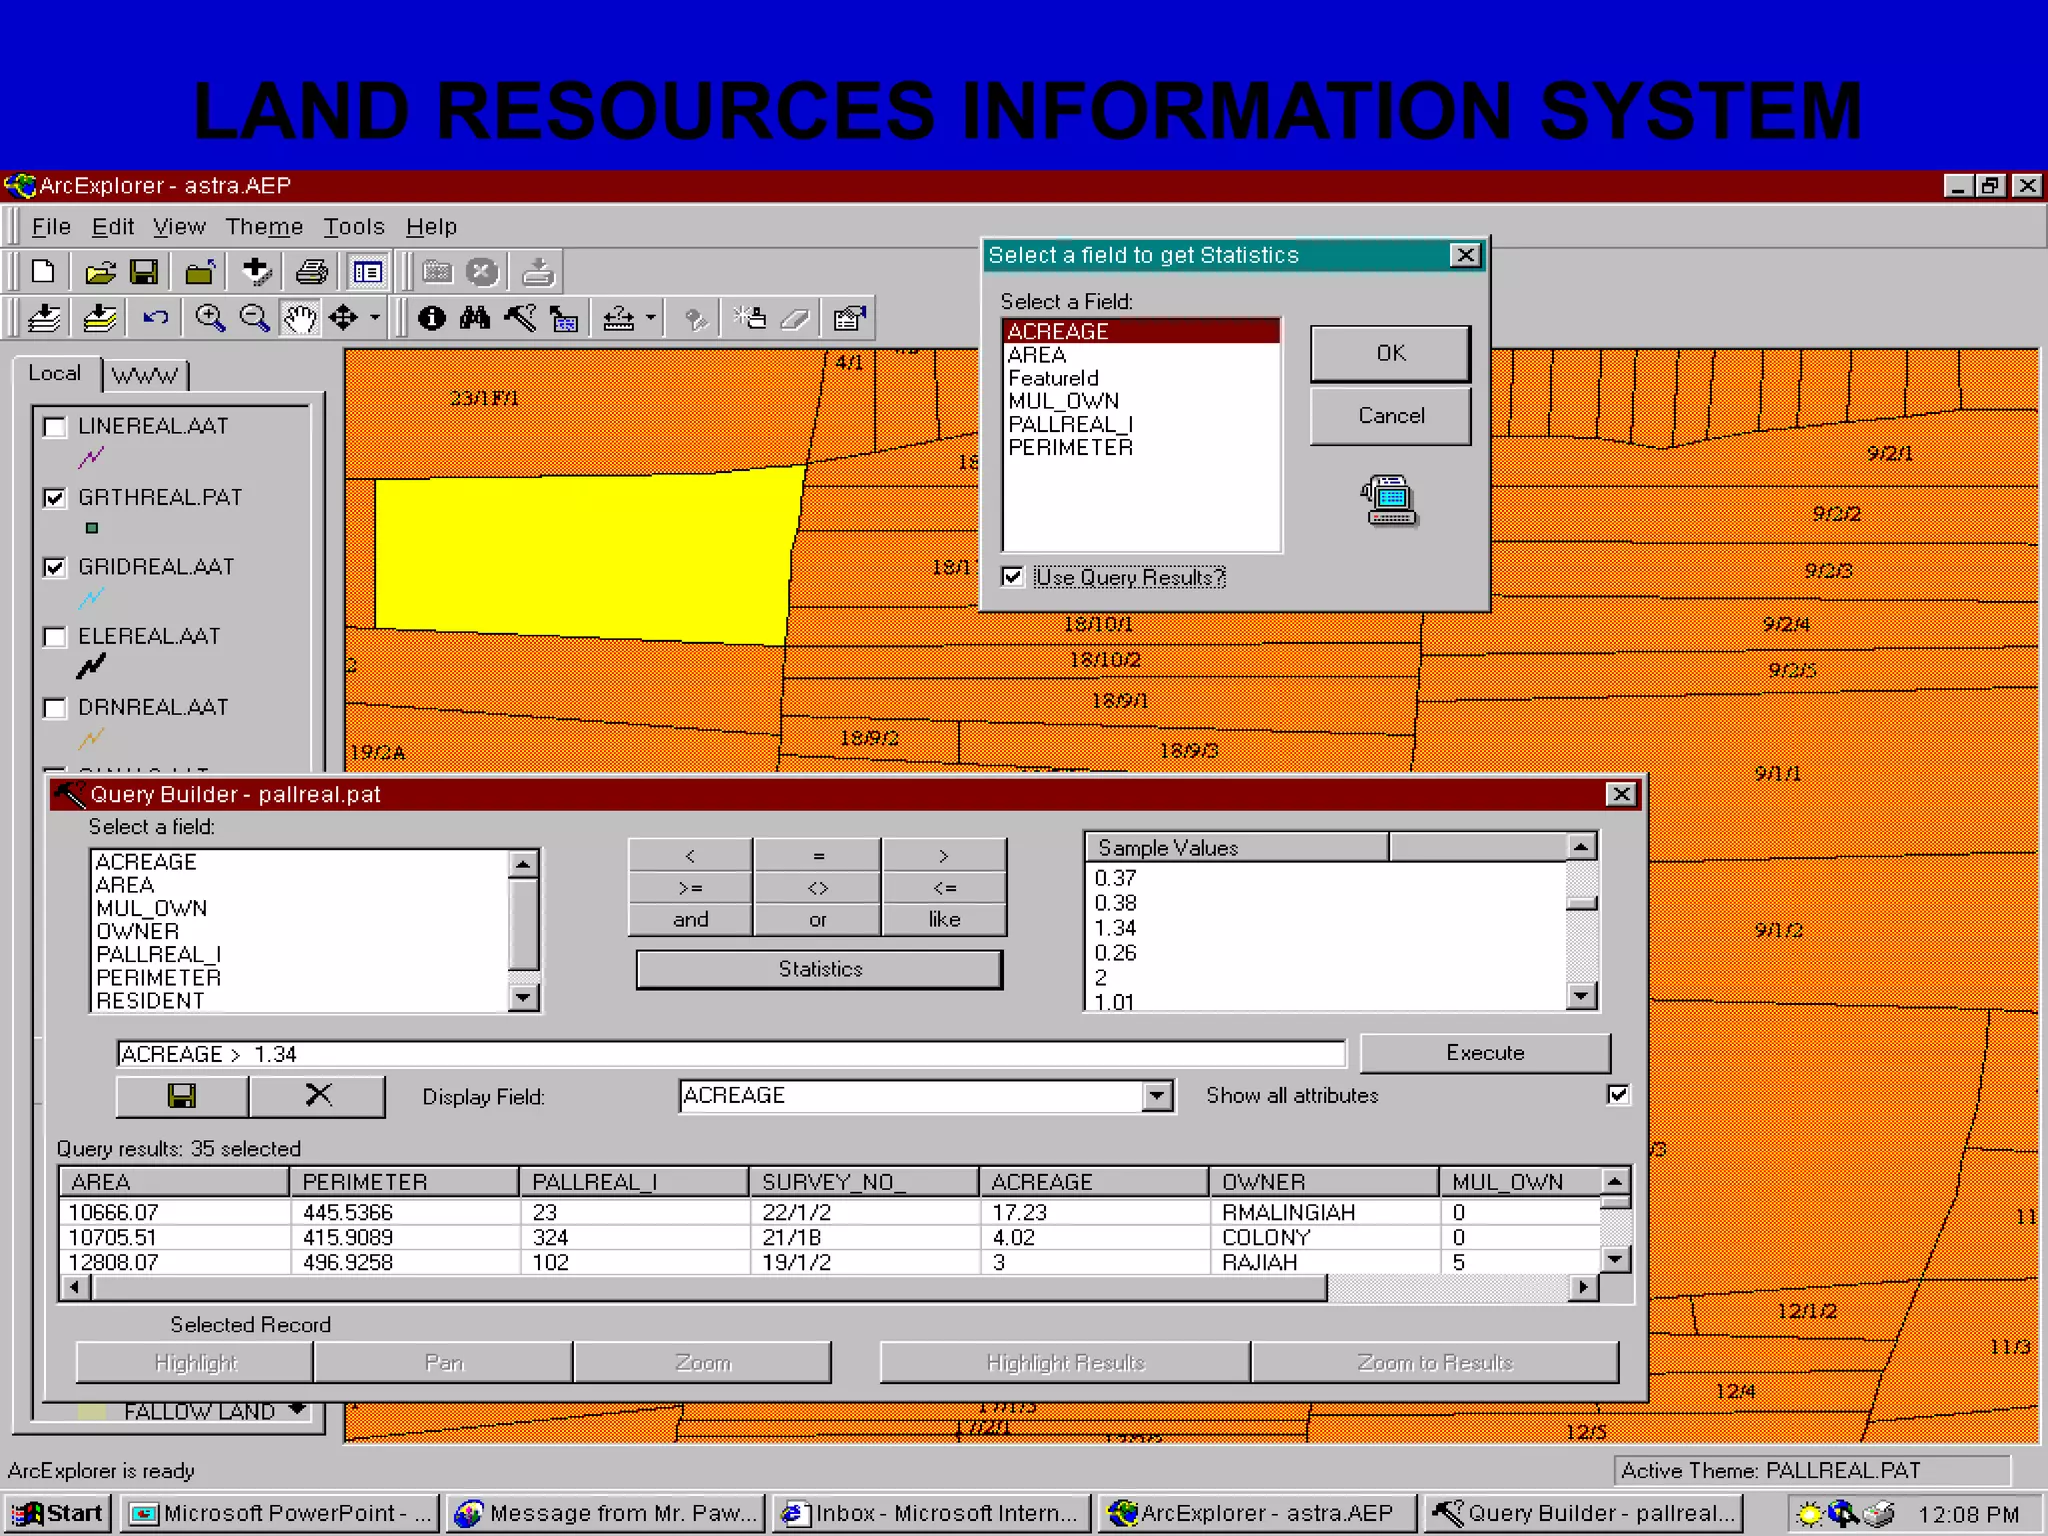Open the Edit menu
The width and height of the screenshot is (2048, 1536).
pyautogui.click(x=113, y=227)
